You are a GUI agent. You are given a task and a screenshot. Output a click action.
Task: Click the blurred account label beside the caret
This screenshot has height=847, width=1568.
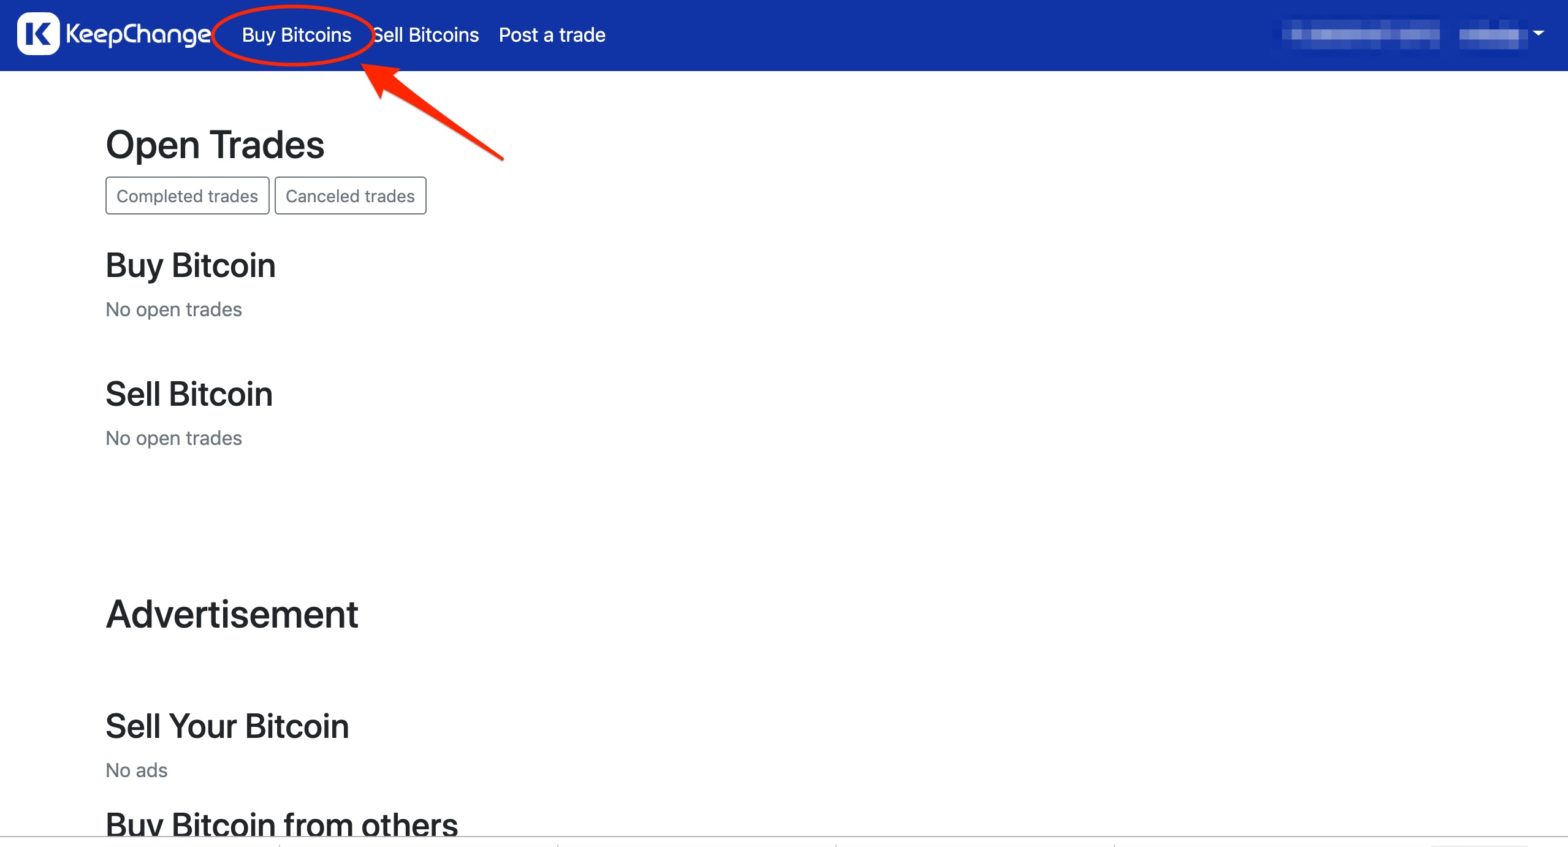click(1489, 35)
